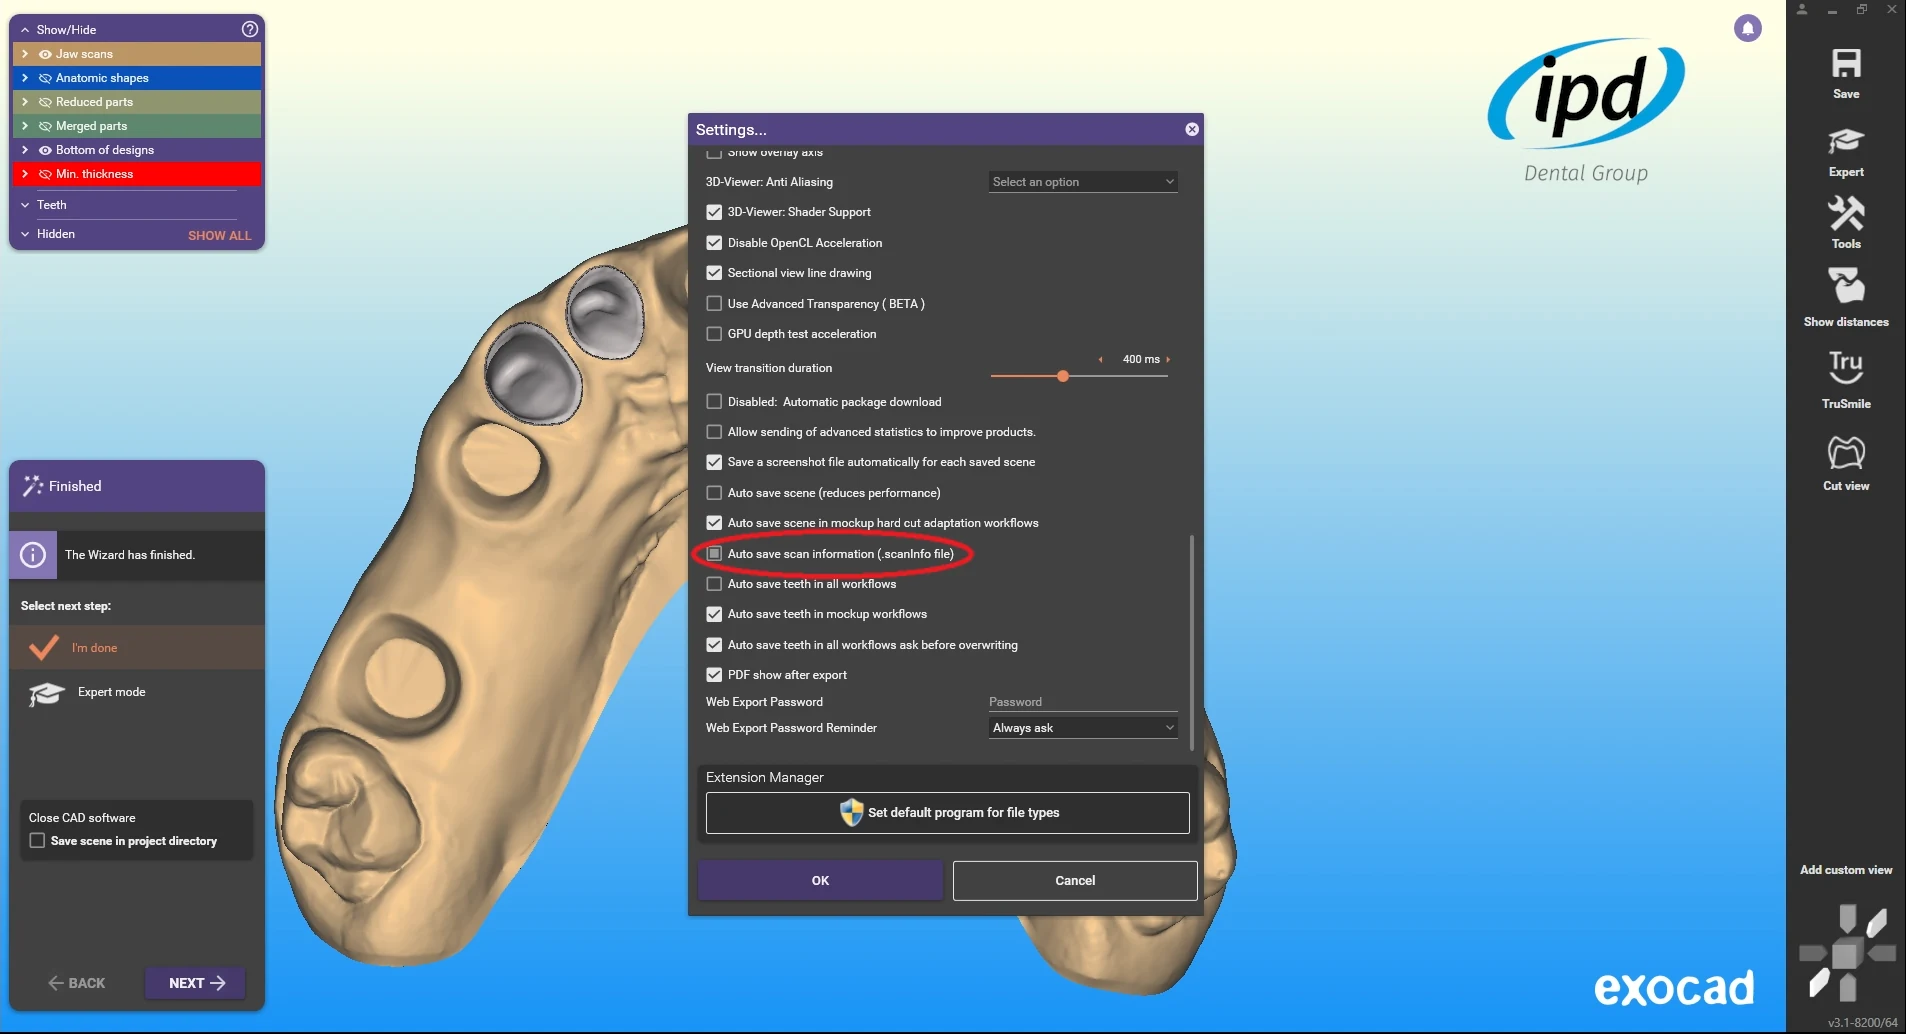Toggle visibility eye for Merged parts
The image size is (1906, 1034).
[45, 126]
